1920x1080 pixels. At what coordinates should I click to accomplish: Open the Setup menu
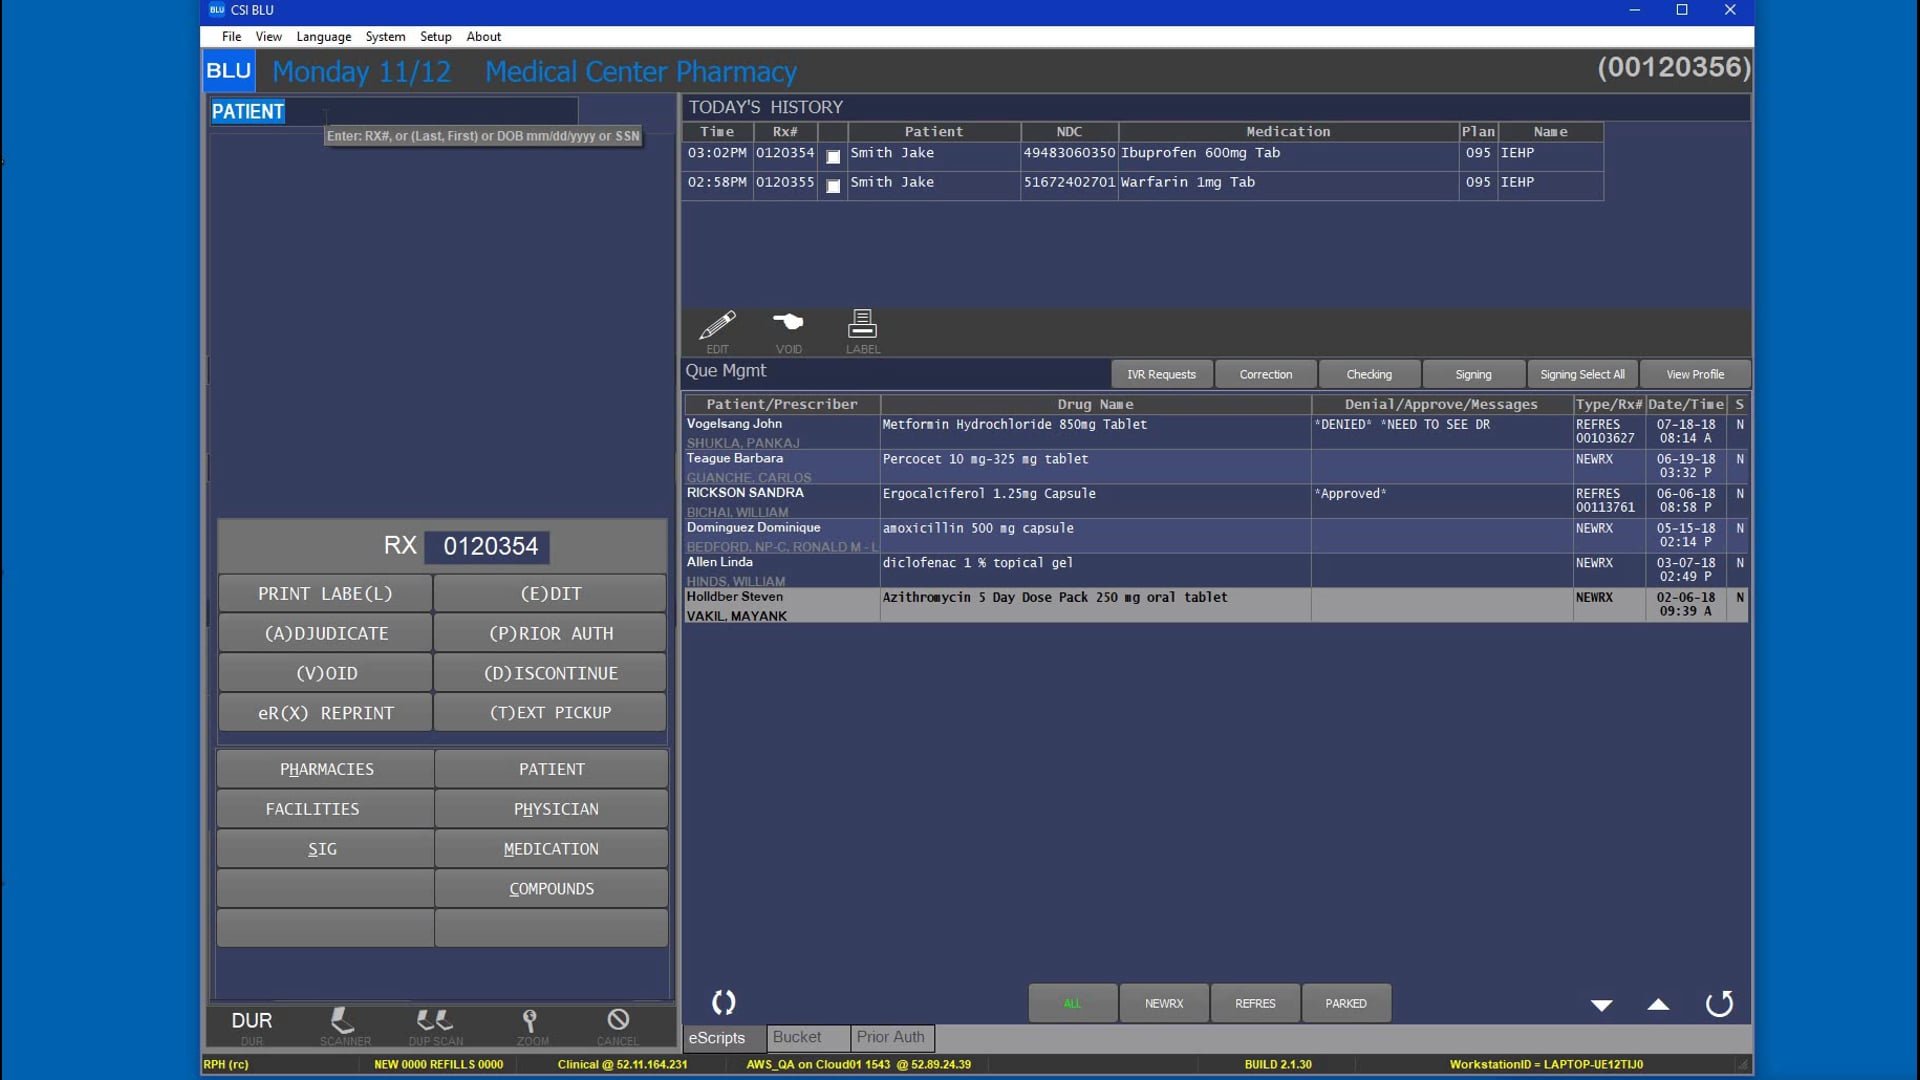tap(435, 37)
